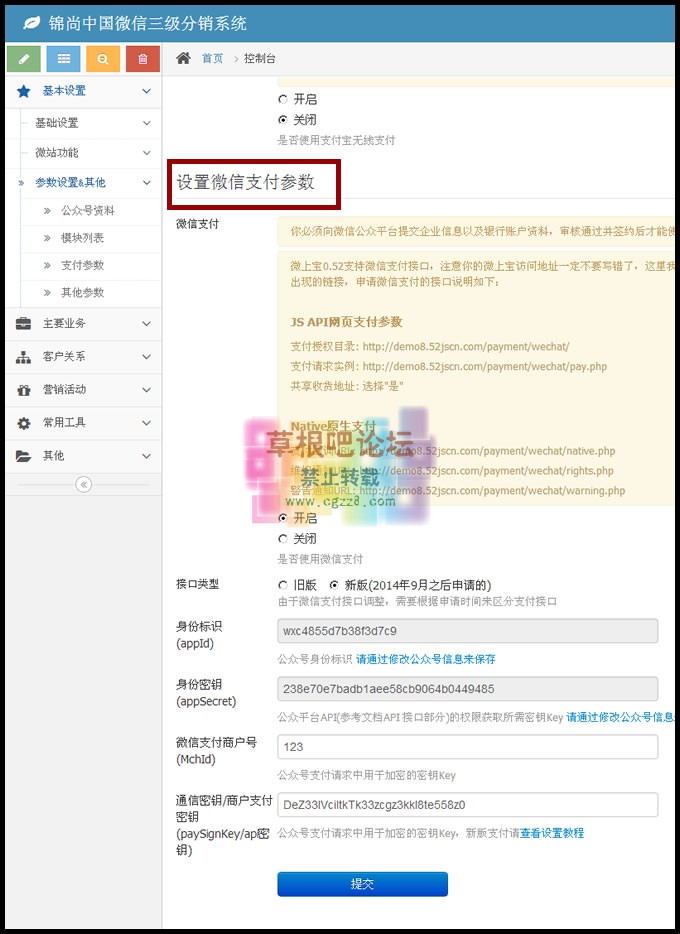
Task: Click the 基本设置 menu label
Action: tap(64, 91)
